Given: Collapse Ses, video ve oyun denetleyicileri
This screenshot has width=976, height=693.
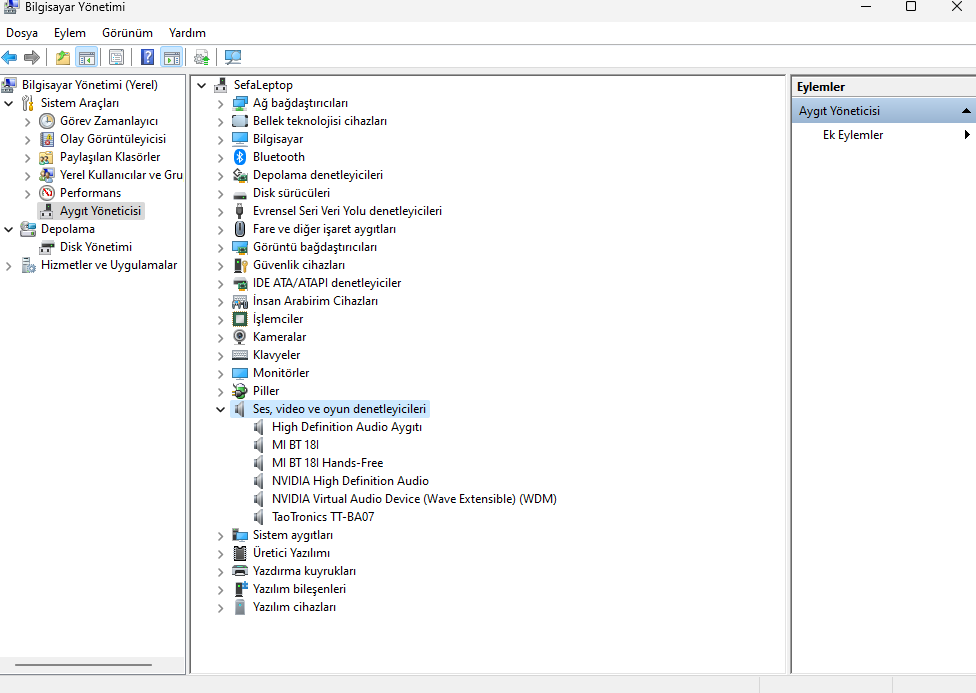Looking at the screenshot, I should coord(220,409).
